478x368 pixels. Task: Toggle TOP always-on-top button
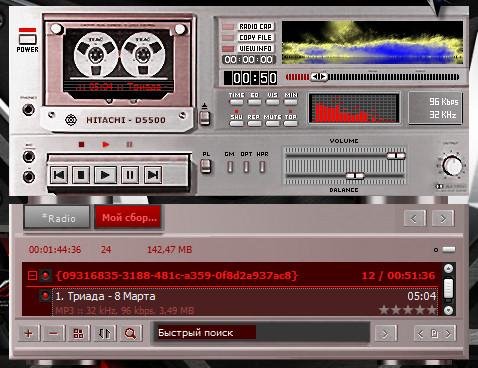pos(291,123)
